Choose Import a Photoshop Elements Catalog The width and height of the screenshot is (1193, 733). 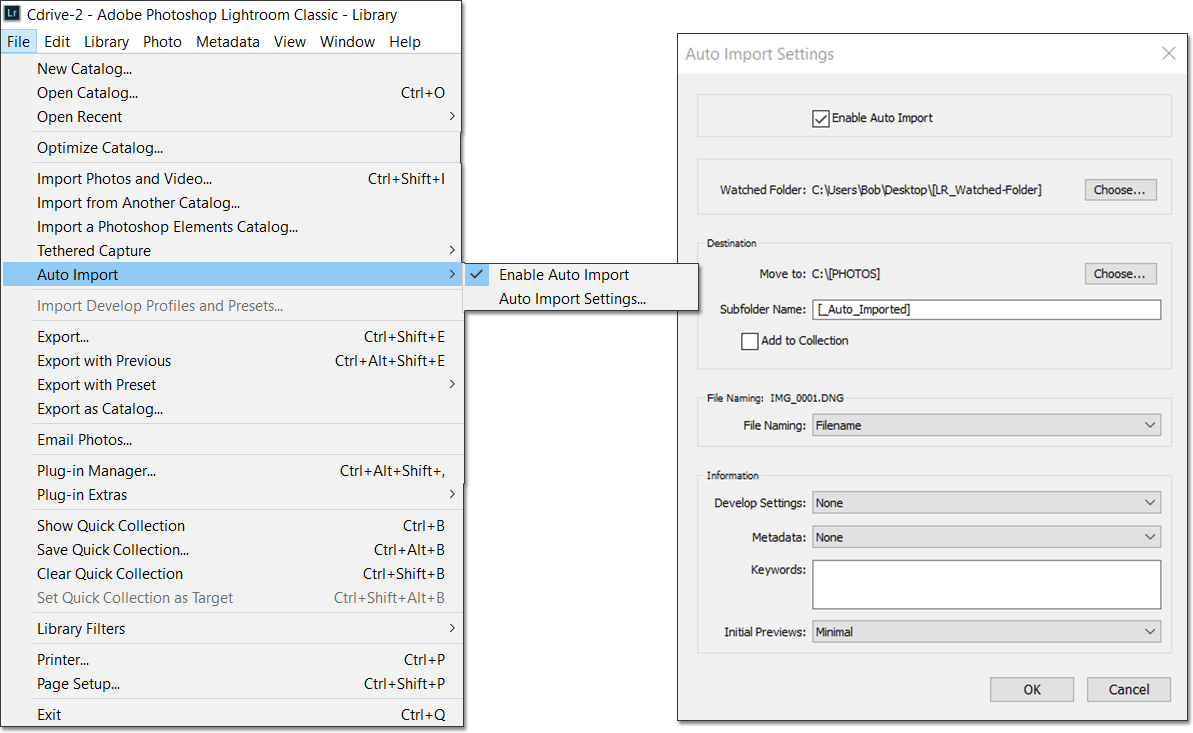[232, 227]
